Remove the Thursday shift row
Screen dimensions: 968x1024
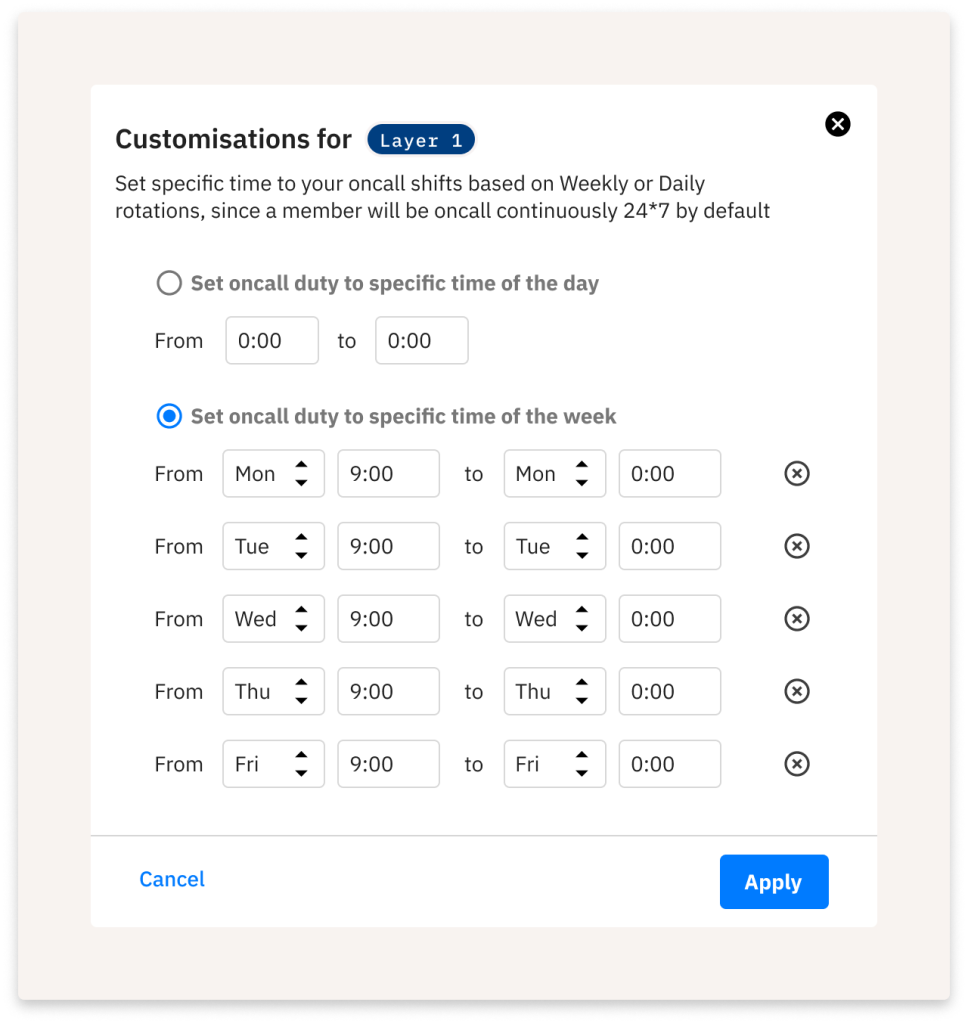pyautogui.click(x=796, y=691)
